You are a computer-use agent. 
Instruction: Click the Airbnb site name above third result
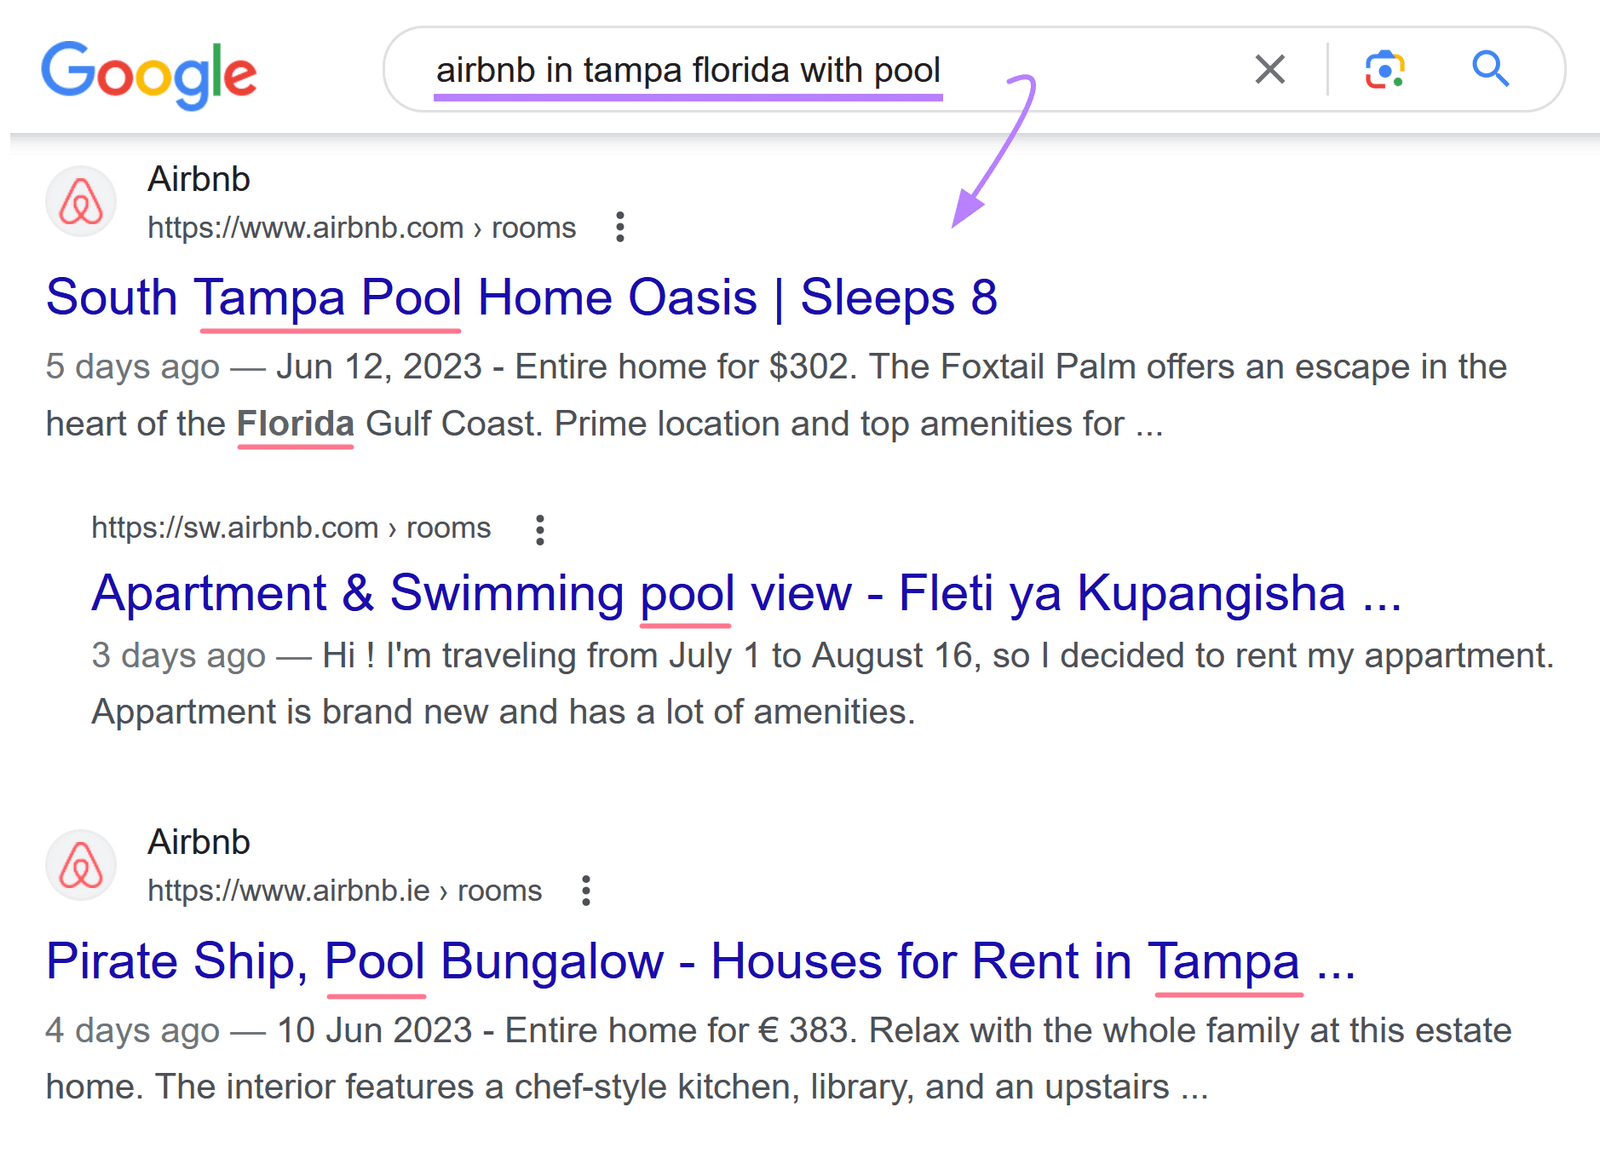pyautogui.click(x=199, y=842)
